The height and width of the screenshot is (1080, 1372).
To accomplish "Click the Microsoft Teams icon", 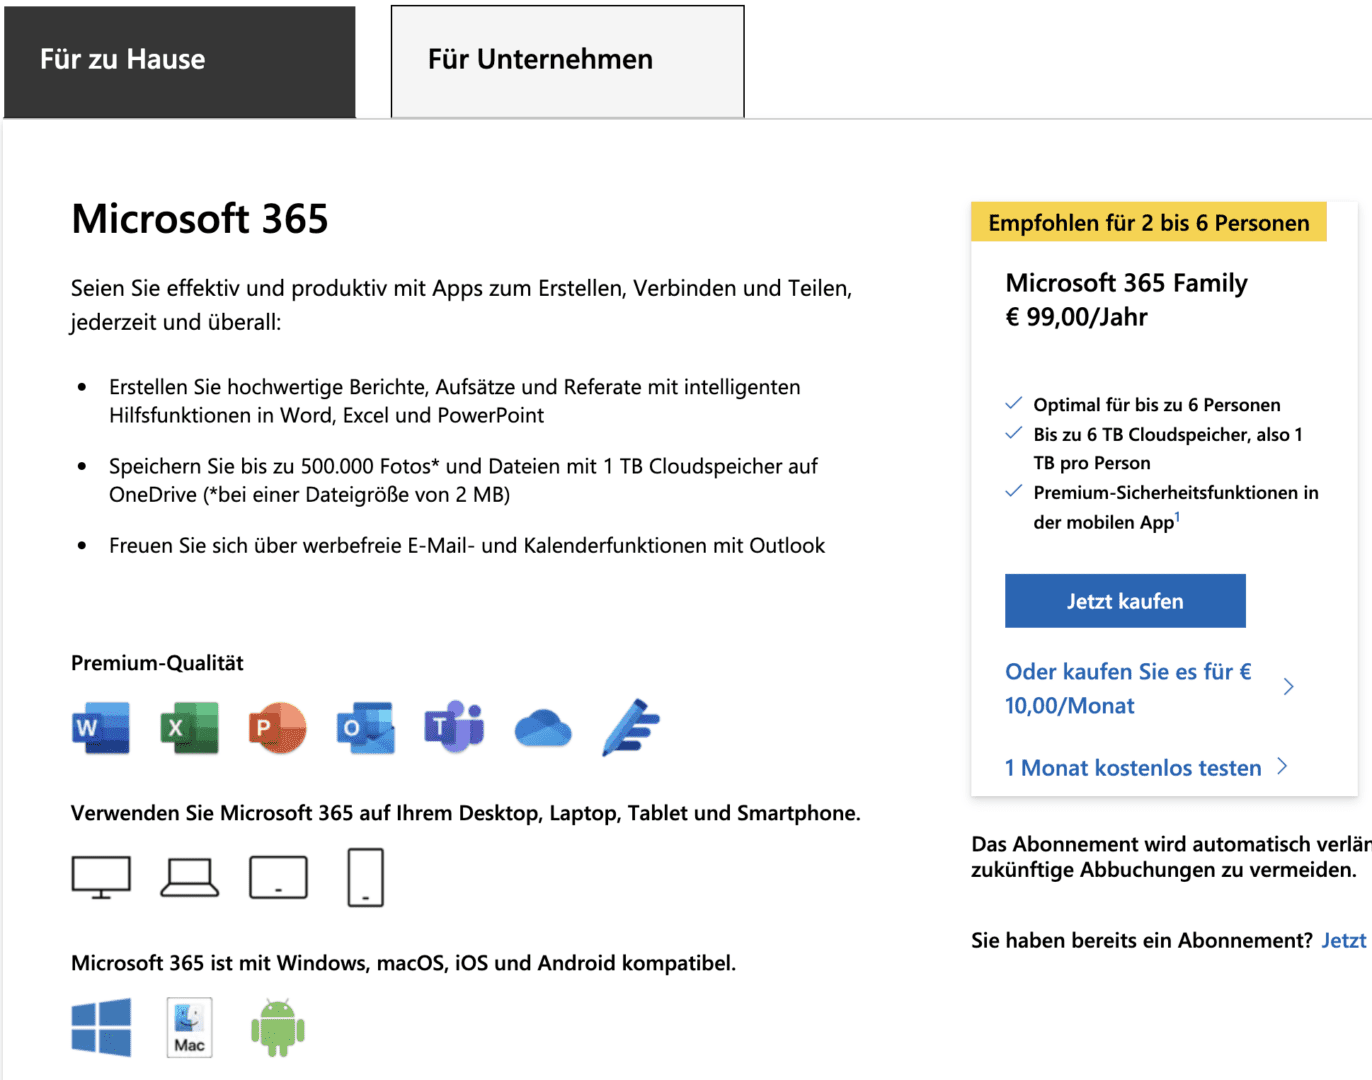I will click(454, 728).
